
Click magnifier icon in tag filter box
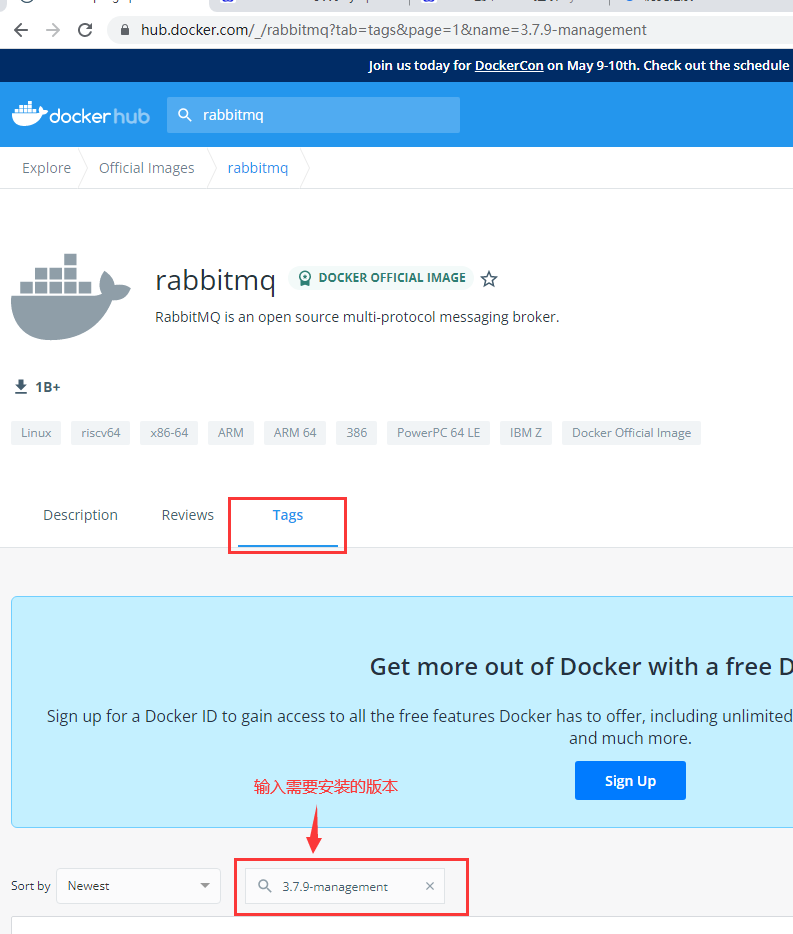(x=265, y=886)
